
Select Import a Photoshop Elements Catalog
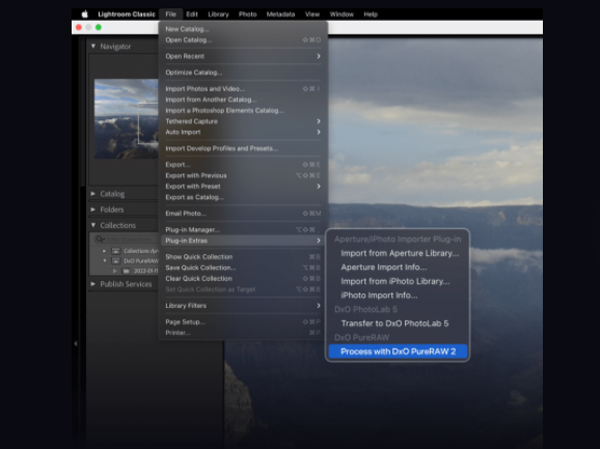point(243,110)
